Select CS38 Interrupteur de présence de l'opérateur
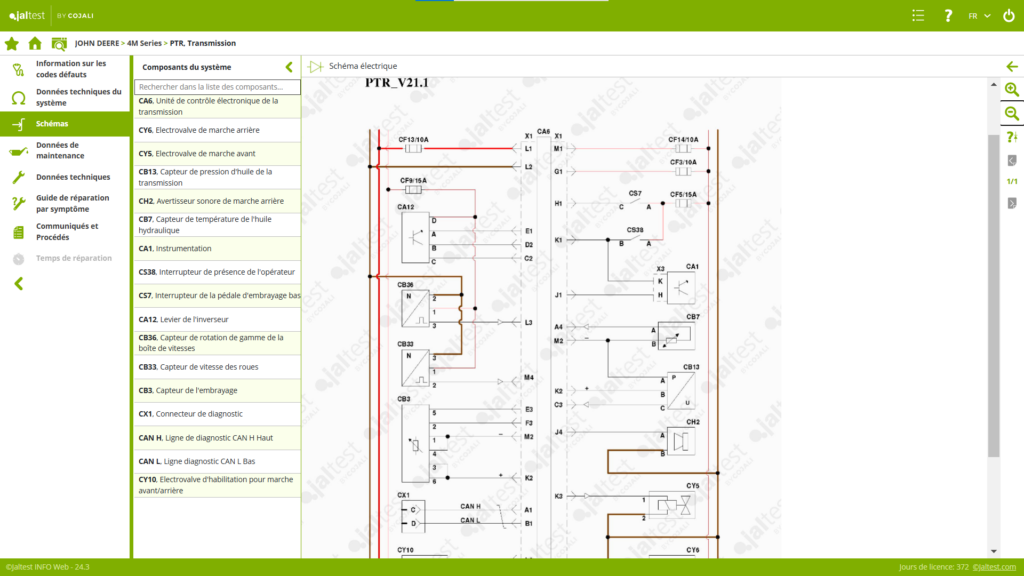1024x576 pixels. (217, 272)
